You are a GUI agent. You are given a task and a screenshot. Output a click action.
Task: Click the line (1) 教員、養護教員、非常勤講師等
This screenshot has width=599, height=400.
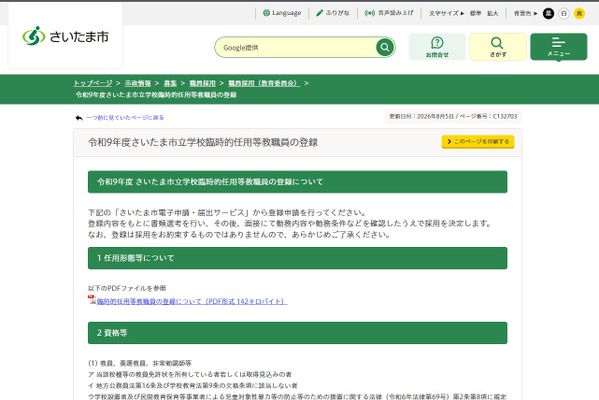click(139, 363)
